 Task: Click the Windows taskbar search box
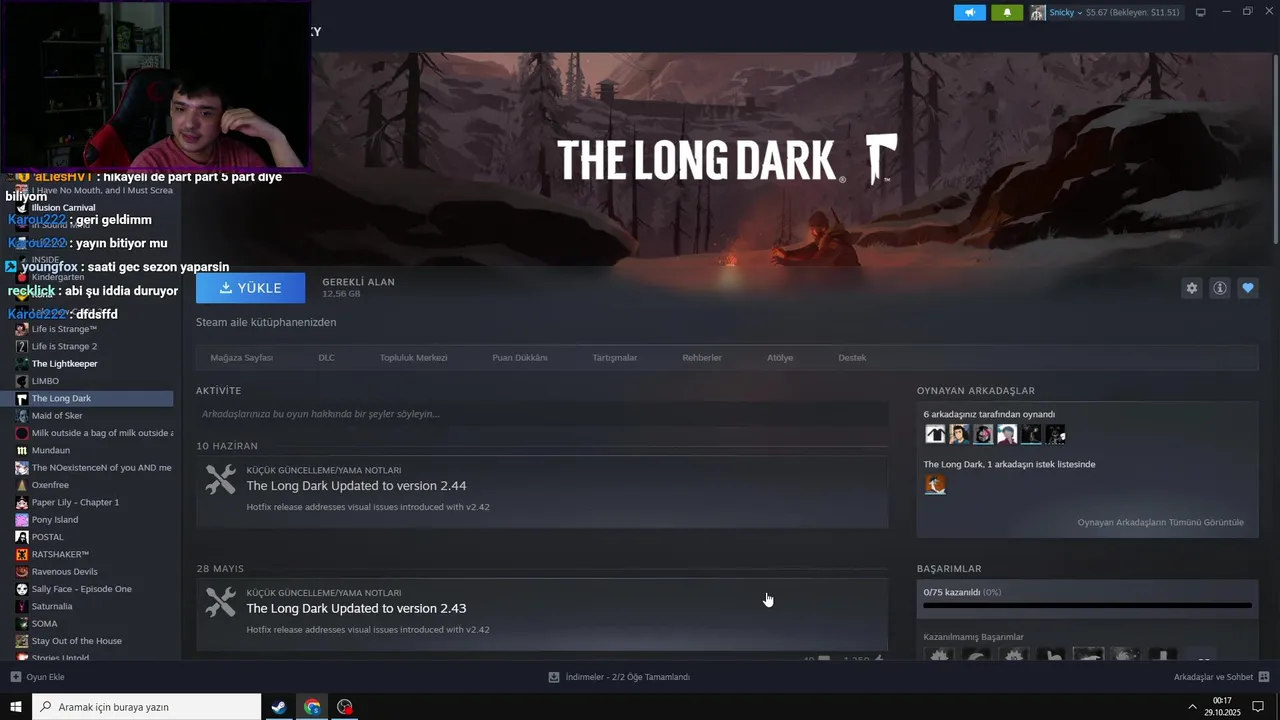[x=147, y=707]
